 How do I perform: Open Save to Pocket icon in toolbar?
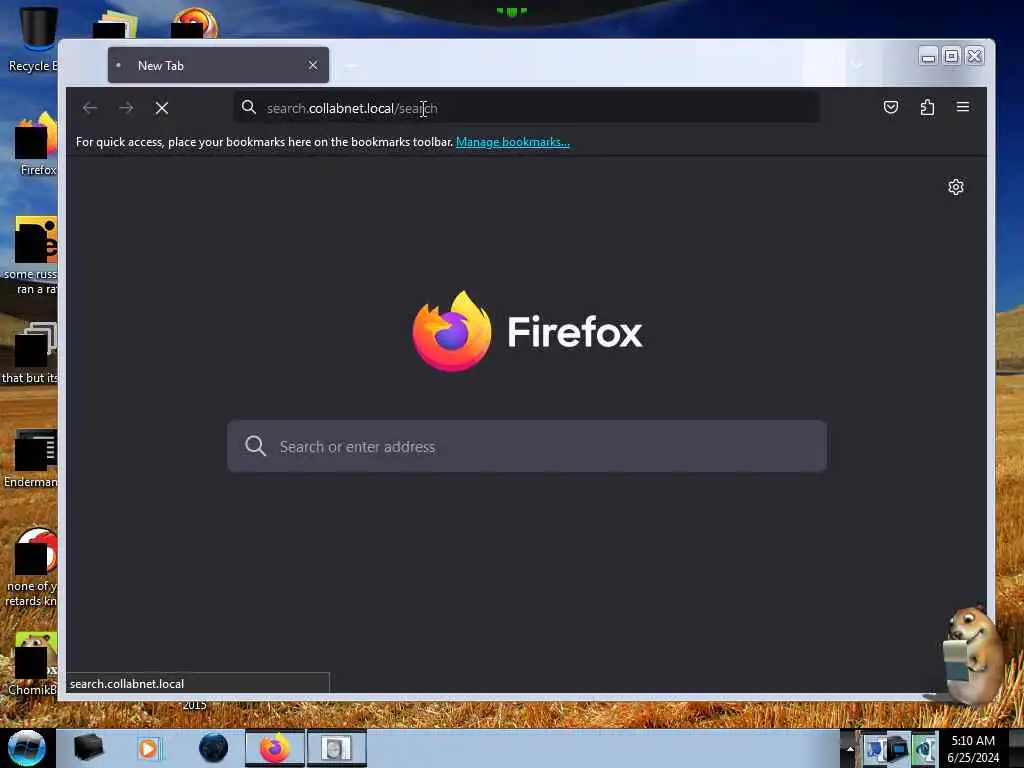(x=891, y=107)
